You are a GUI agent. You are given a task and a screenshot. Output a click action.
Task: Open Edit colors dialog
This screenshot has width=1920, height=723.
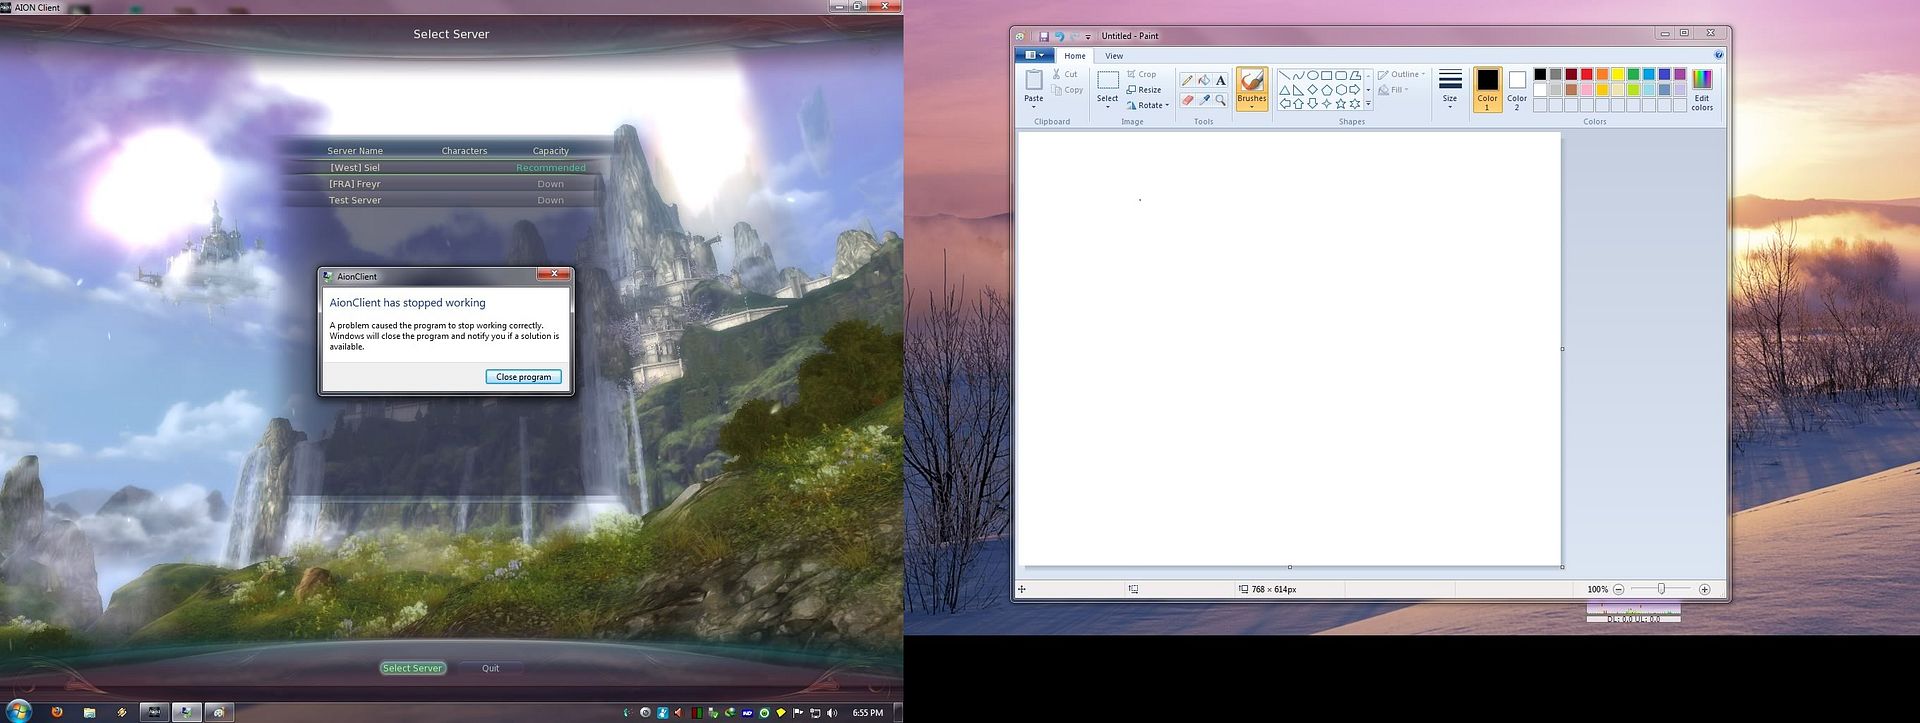coord(1702,90)
